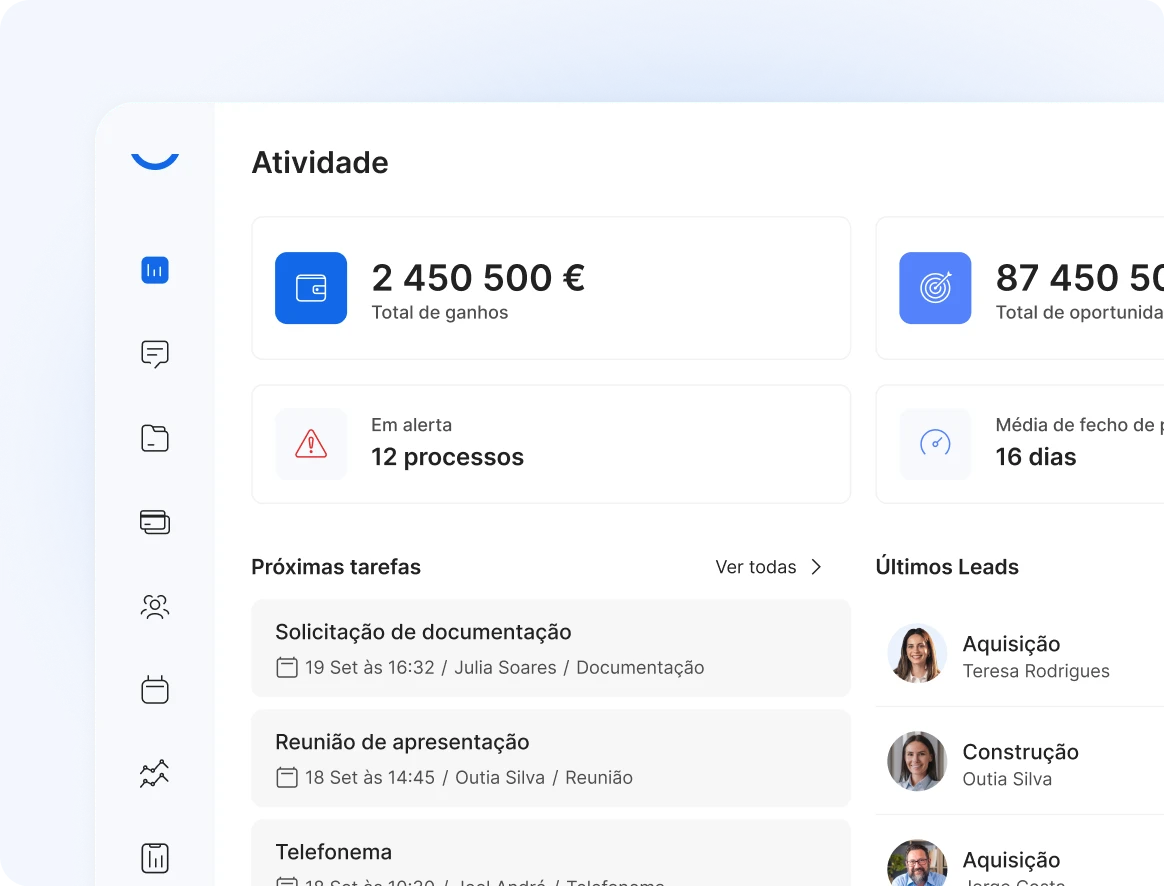Select the chat messages icon in sidebar

pos(154,354)
